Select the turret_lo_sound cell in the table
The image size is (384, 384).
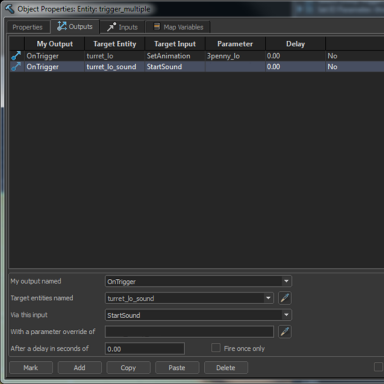[115, 67]
